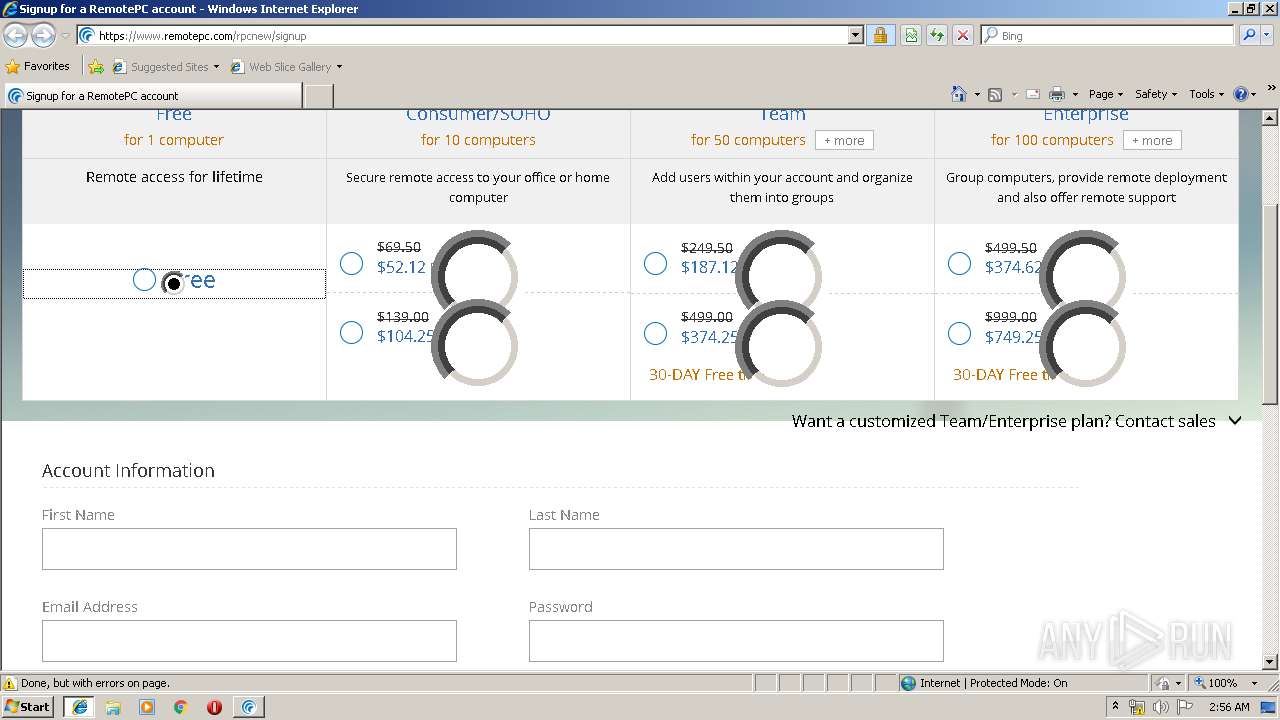Image resolution: width=1280 pixels, height=720 pixels.
Task: Click the Refresh page icon
Action: click(x=937, y=36)
